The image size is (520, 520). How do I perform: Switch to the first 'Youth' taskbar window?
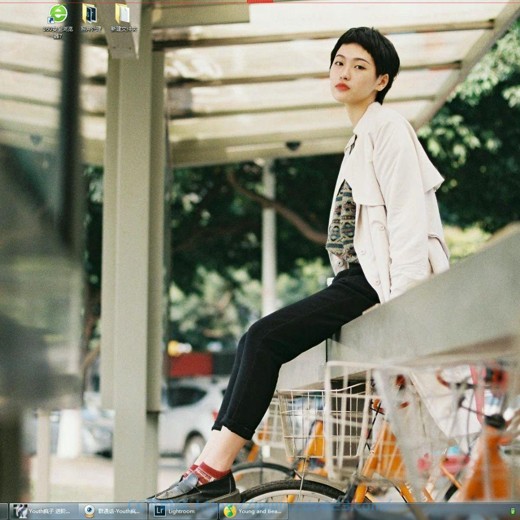point(43,511)
